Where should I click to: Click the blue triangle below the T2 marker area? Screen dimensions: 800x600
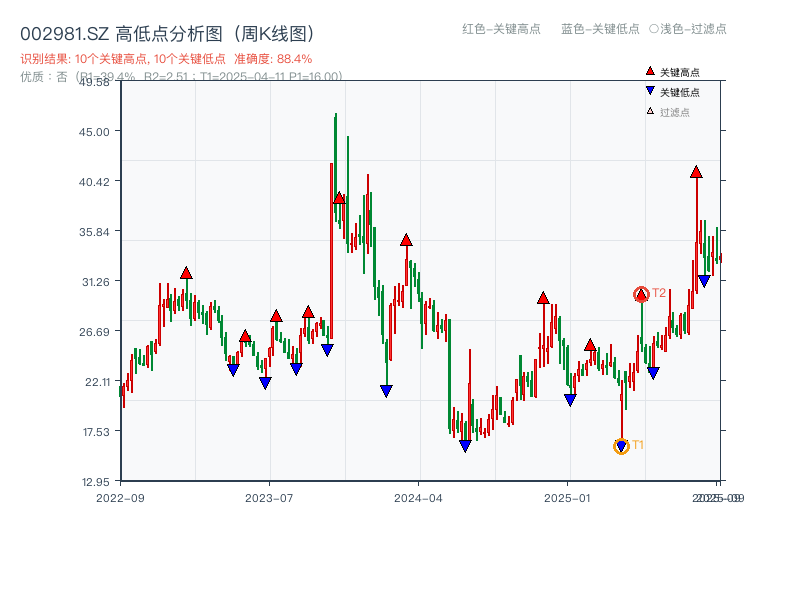[655, 373]
